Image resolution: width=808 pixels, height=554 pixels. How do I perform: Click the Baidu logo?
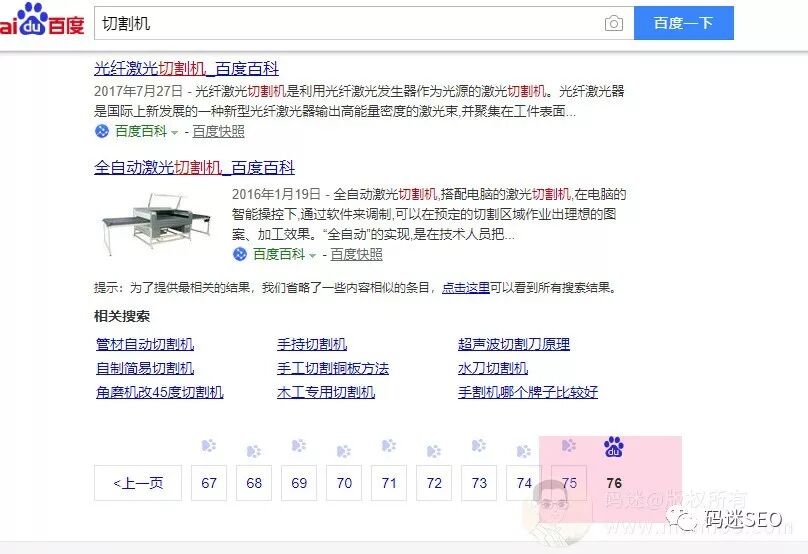point(42,20)
